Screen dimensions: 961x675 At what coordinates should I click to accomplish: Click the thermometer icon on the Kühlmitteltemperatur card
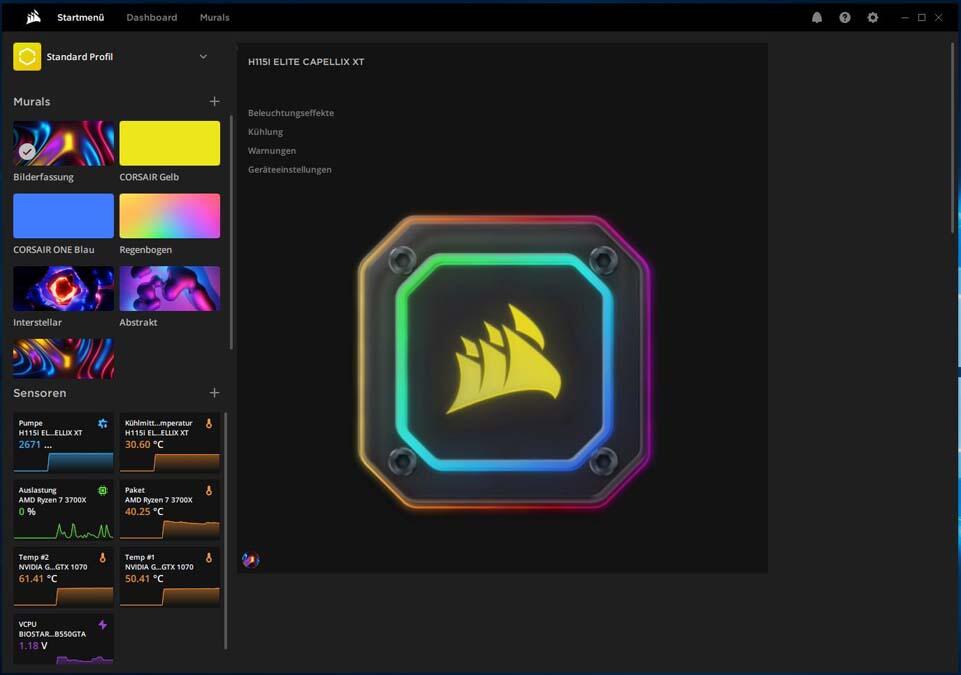point(209,424)
